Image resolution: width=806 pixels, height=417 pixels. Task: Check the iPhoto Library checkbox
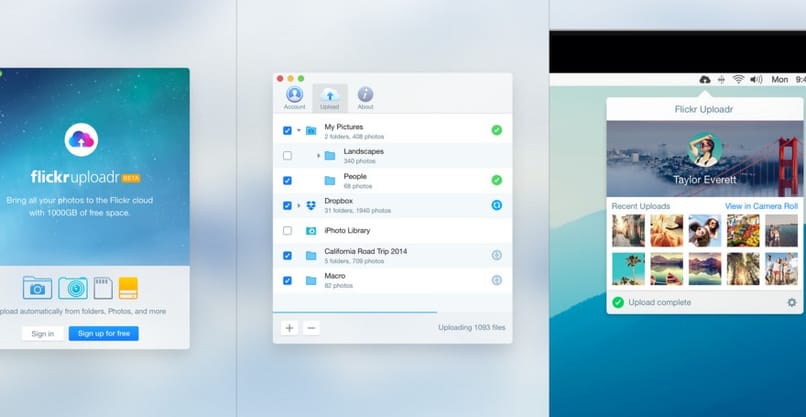coord(288,230)
